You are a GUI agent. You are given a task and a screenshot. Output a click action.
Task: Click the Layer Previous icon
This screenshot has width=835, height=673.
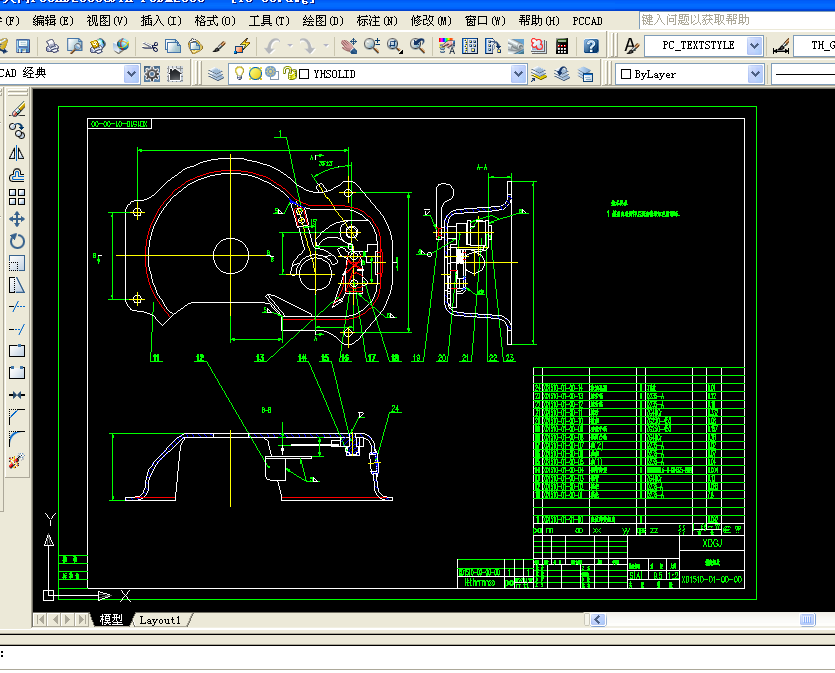[562, 74]
